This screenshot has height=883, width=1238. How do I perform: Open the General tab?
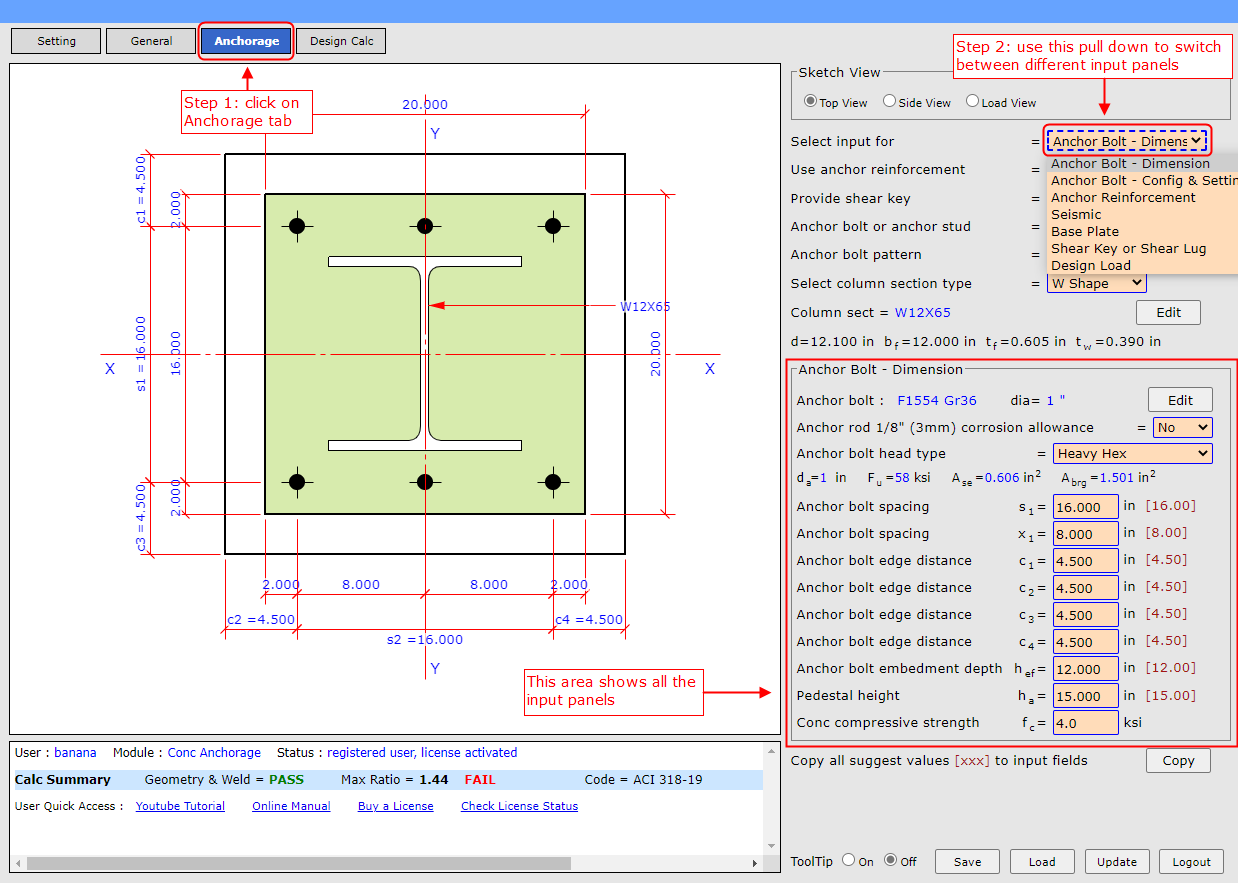point(152,41)
